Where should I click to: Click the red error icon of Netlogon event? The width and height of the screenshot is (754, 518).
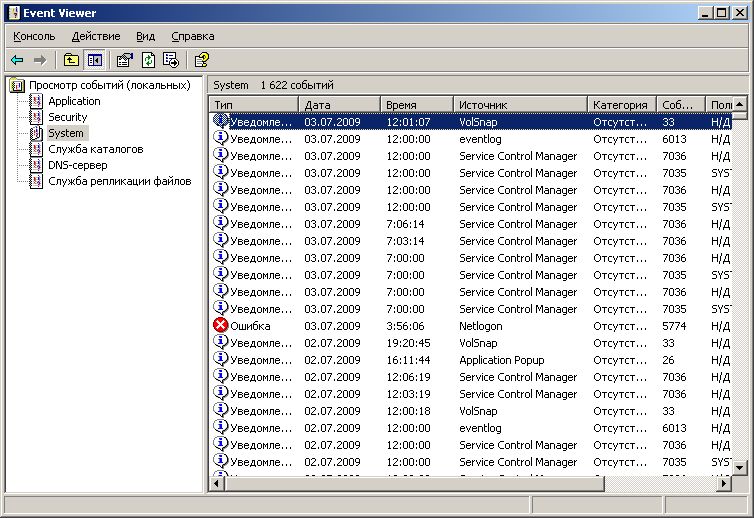click(x=220, y=326)
